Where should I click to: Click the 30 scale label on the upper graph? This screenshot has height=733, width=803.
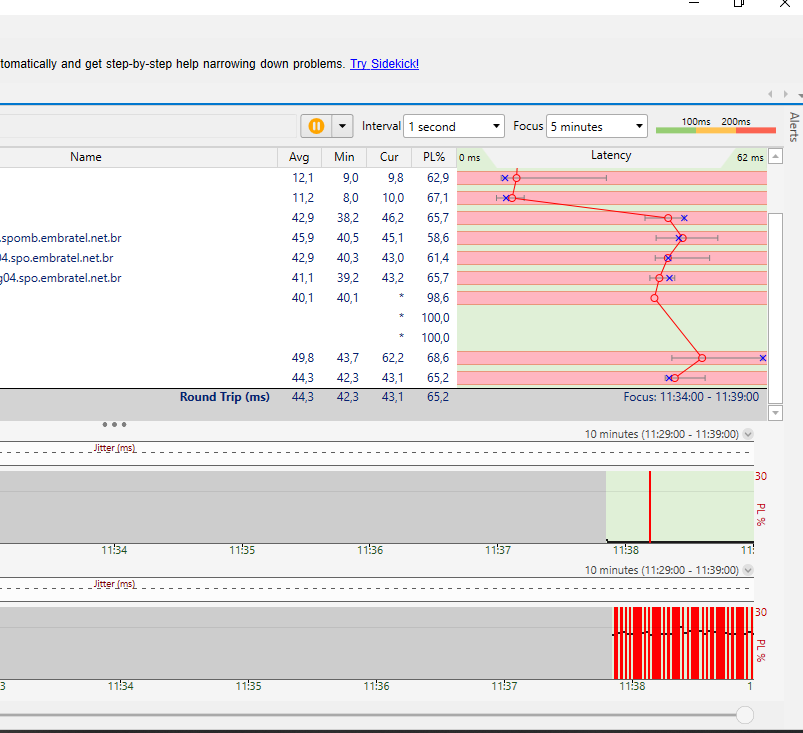click(761, 476)
